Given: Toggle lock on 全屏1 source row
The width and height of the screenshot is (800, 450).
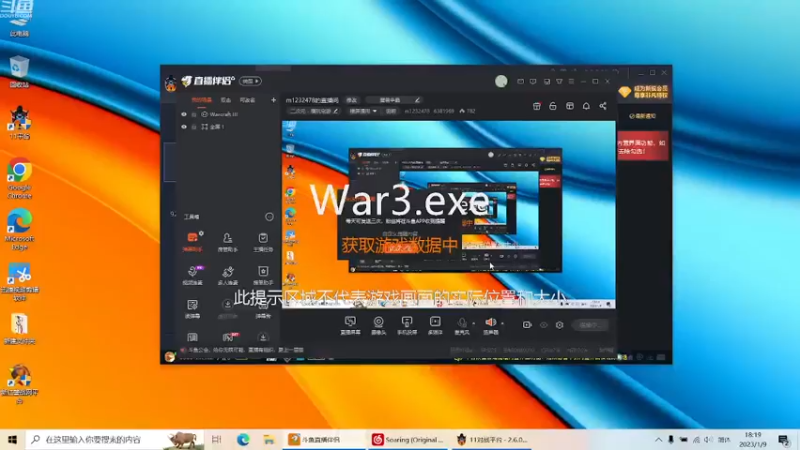Looking at the screenshot, I should (194, 127).
